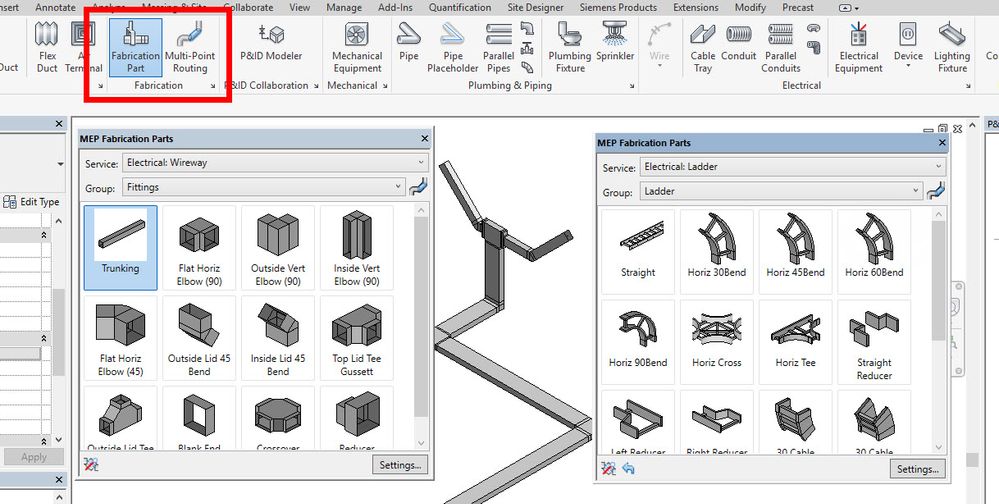Pick the Straight Reducer ladder part
Image resolution: width=999 pixels, height=504 pixels.
click(874, 342)
